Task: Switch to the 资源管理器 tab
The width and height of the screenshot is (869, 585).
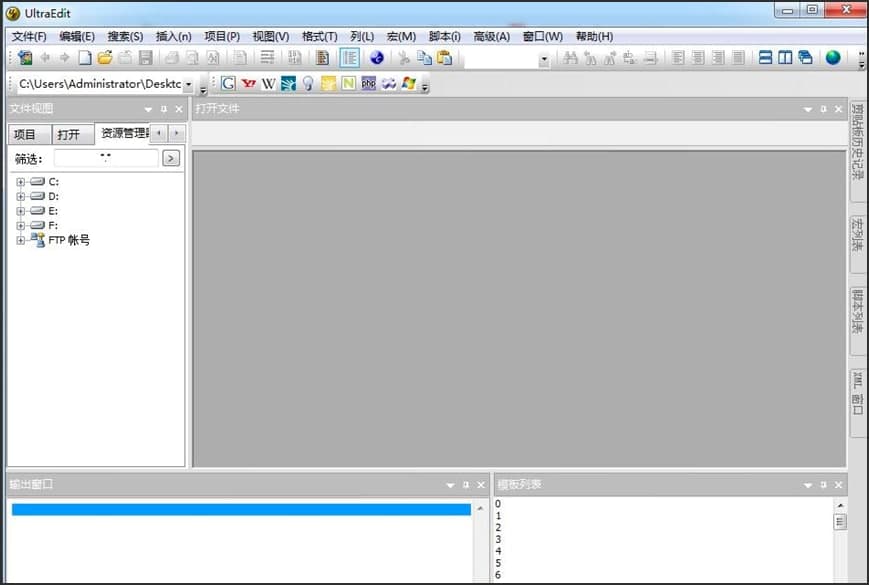Action: 122,132
